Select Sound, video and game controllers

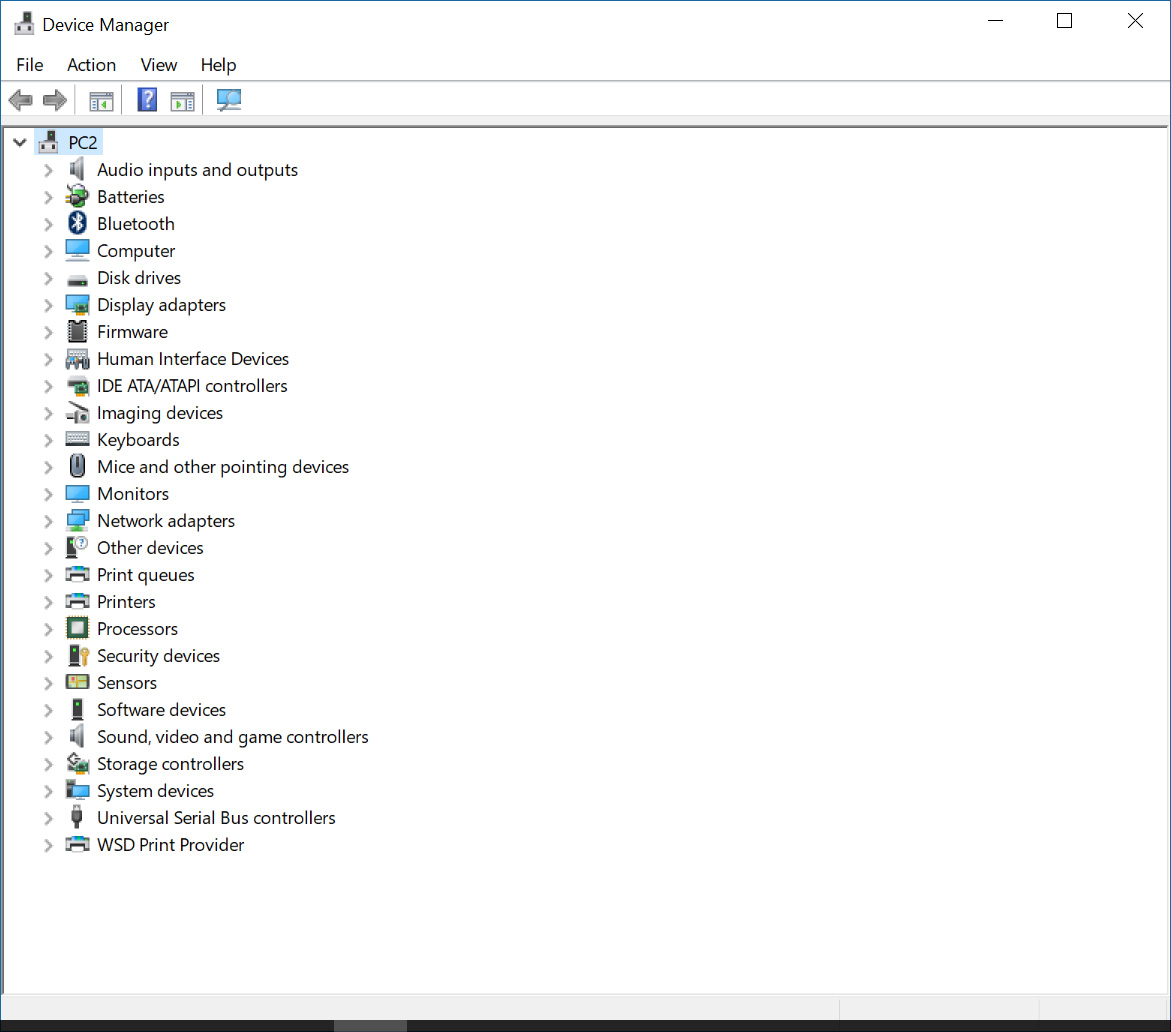[232, 737]
